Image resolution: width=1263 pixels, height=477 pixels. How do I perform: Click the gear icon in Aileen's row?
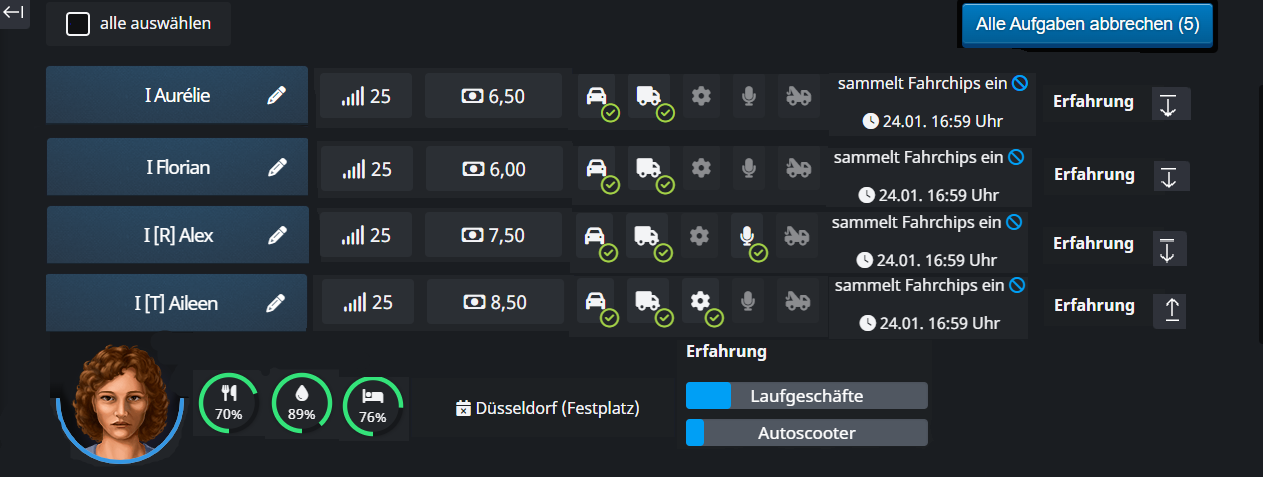pyautogui.click(x=700, y=300)
